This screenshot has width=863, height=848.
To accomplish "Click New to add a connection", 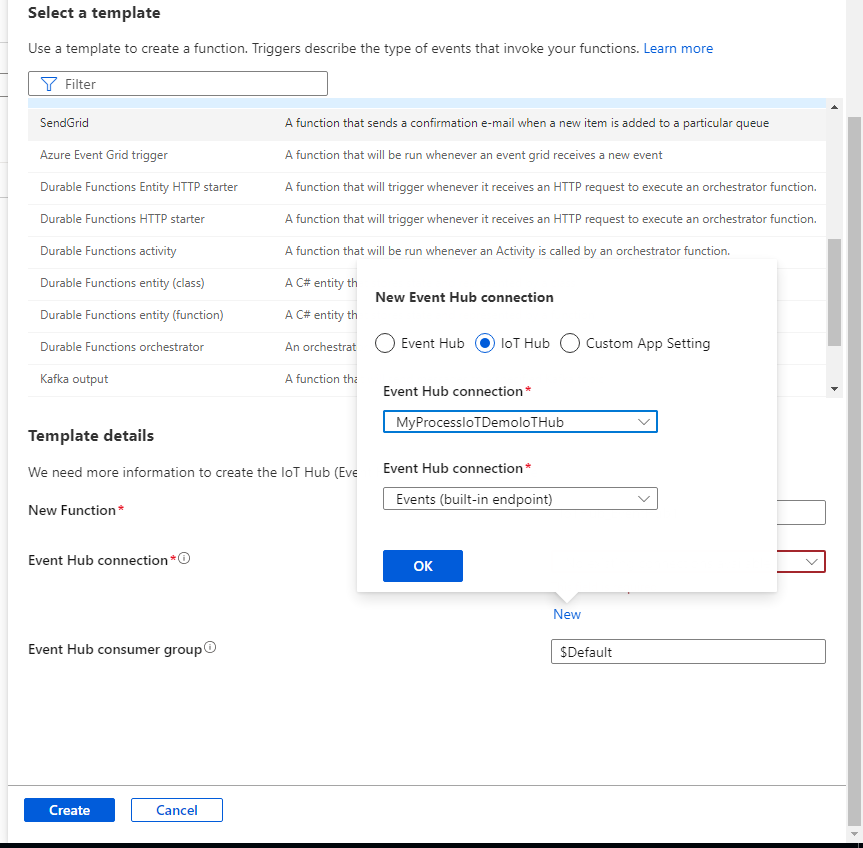I will [x=566, y=614].
